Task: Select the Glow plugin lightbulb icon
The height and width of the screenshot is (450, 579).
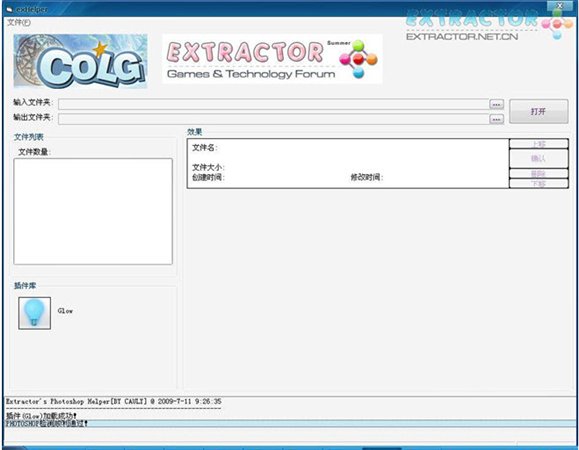Action: pyautogui.click(x=34, y=313)
